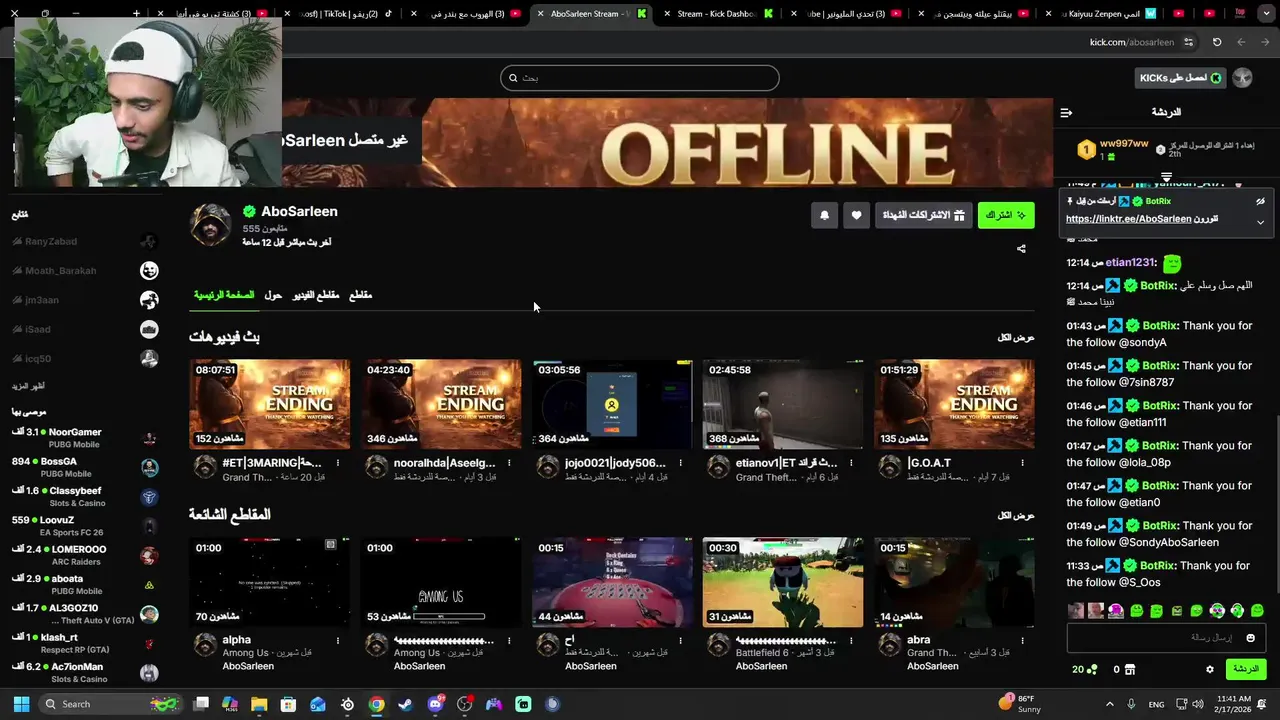Screen dimensions: 1280x720
Task: Open NoorGamer recommended channel
Action: pyautogui.click(x=85, y=438)
